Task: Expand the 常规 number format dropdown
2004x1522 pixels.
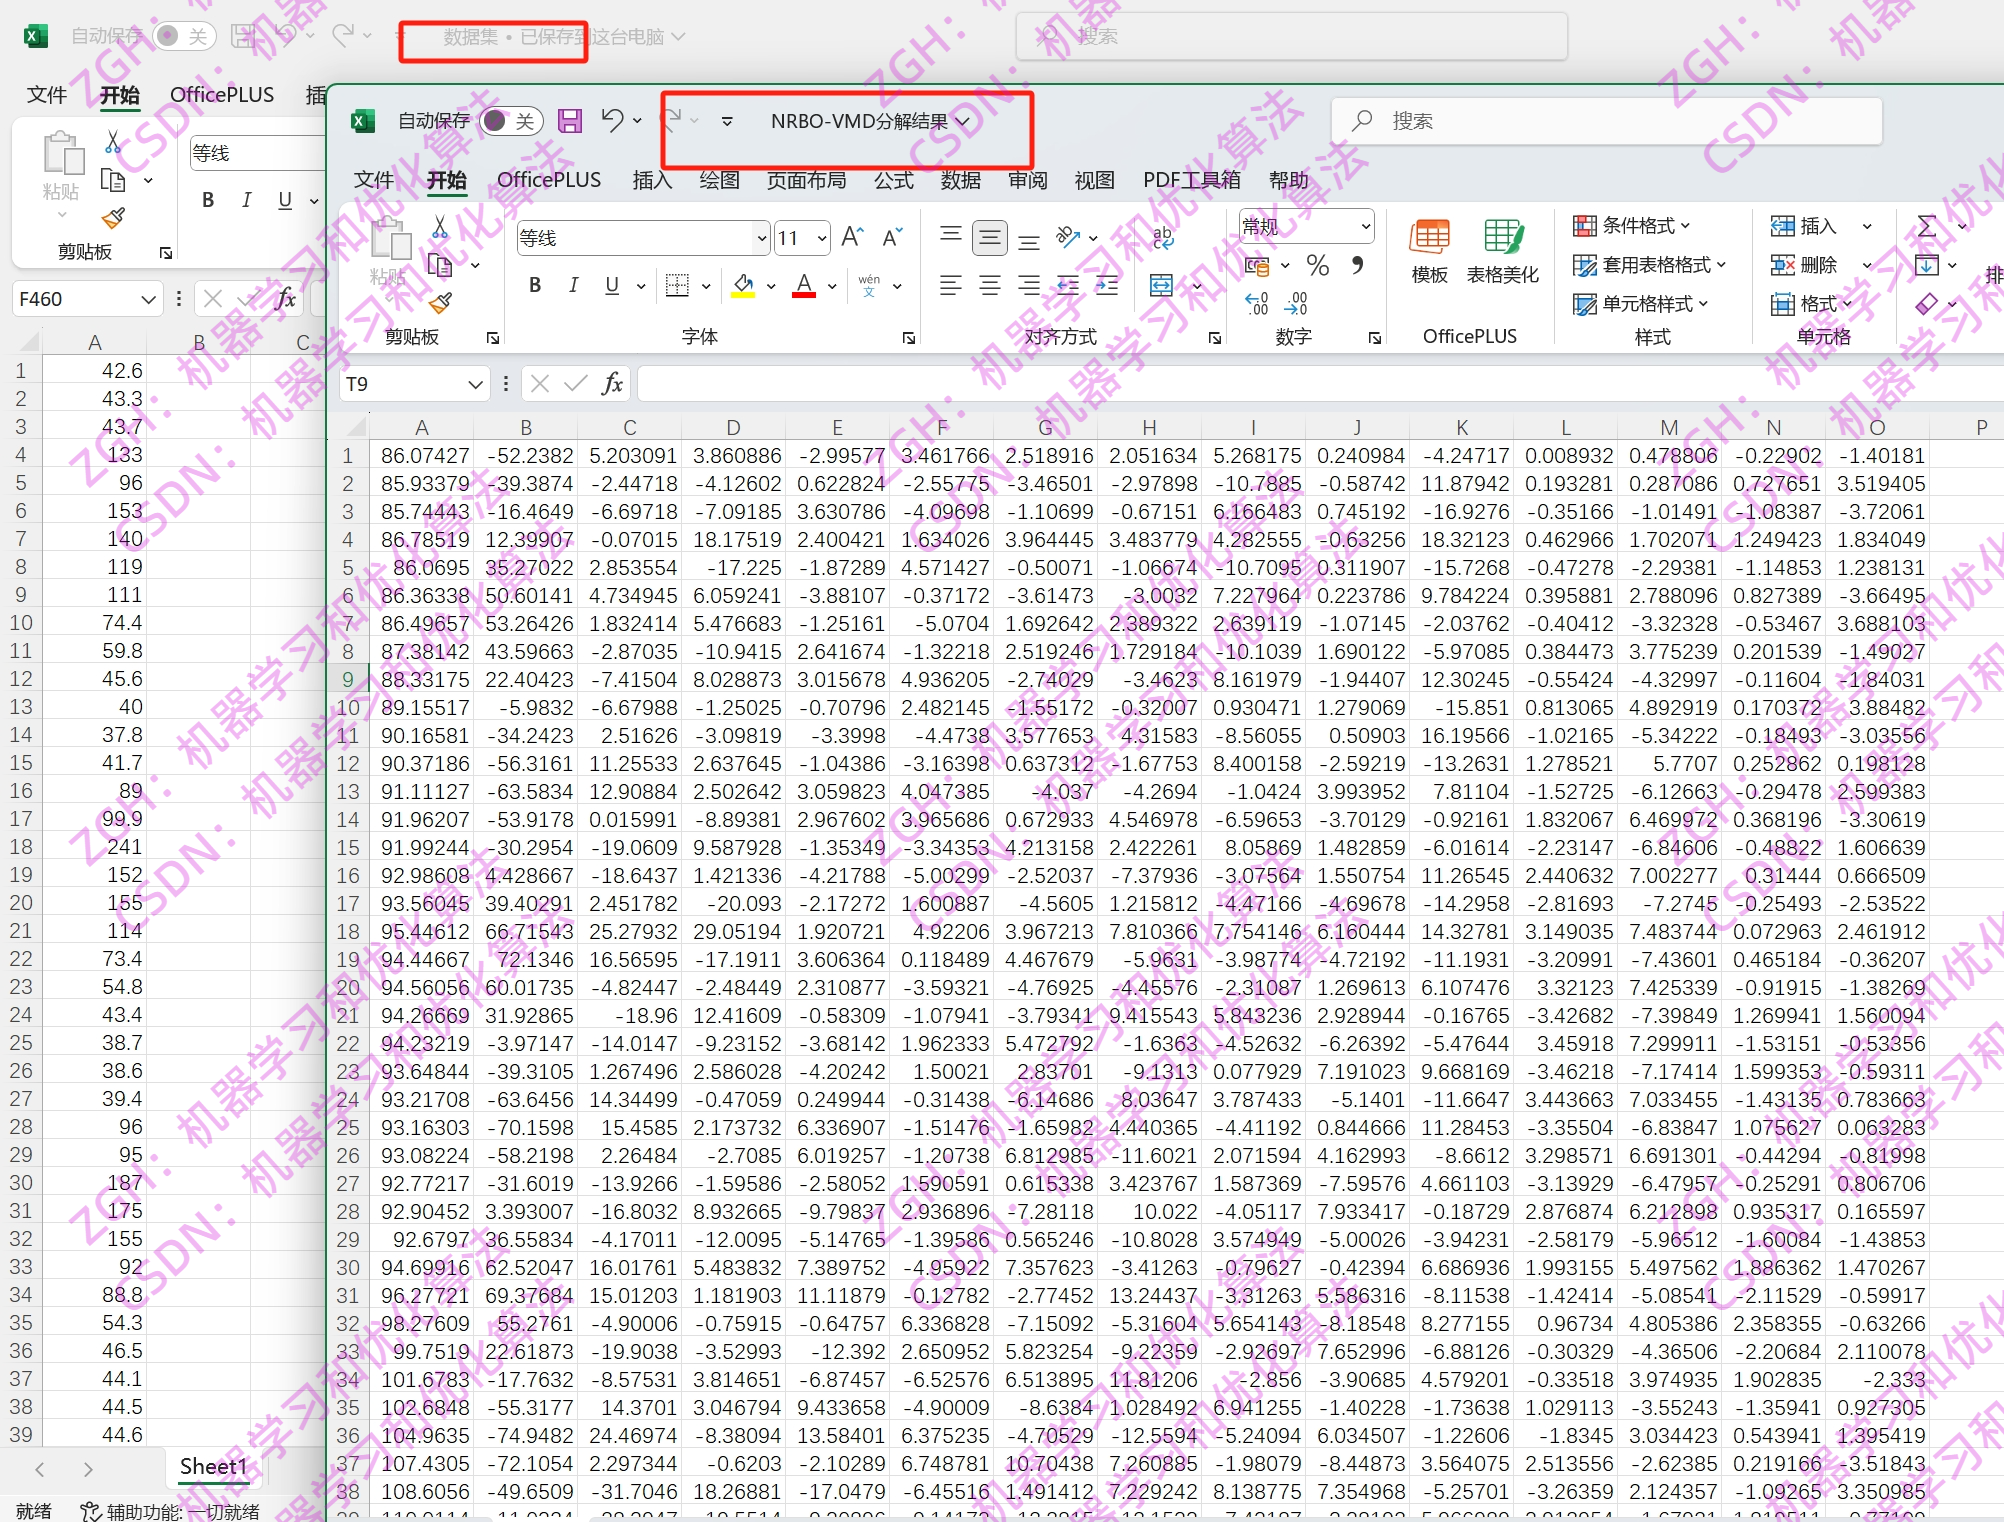Action: (x=1365, y=227)
